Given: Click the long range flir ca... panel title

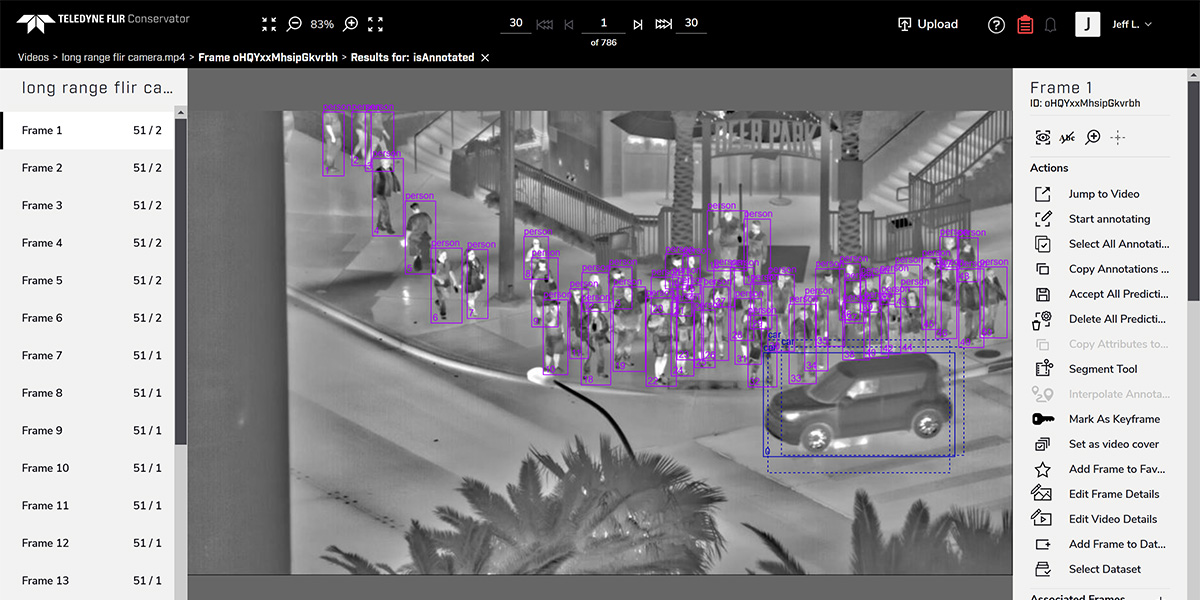Looking at the screenshot, I should click(98, 88).
